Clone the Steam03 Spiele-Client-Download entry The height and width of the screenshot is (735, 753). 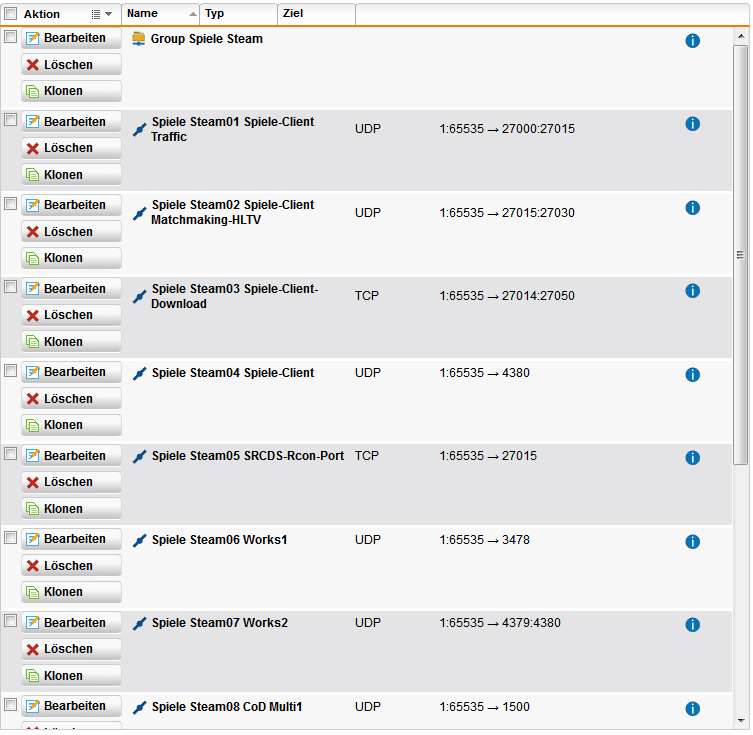coord(71,342)
